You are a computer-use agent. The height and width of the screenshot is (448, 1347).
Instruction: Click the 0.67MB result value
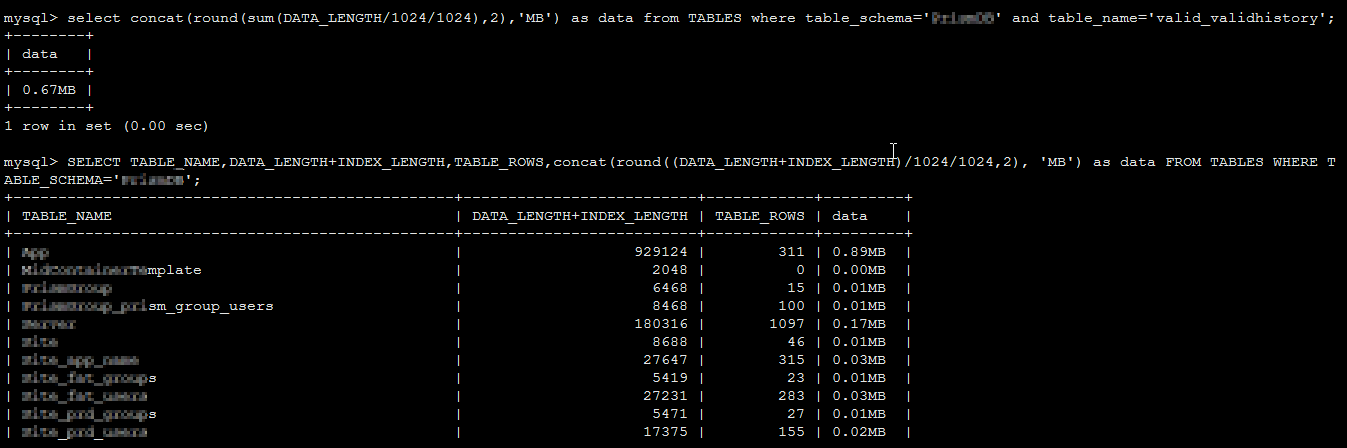[50, 90]
